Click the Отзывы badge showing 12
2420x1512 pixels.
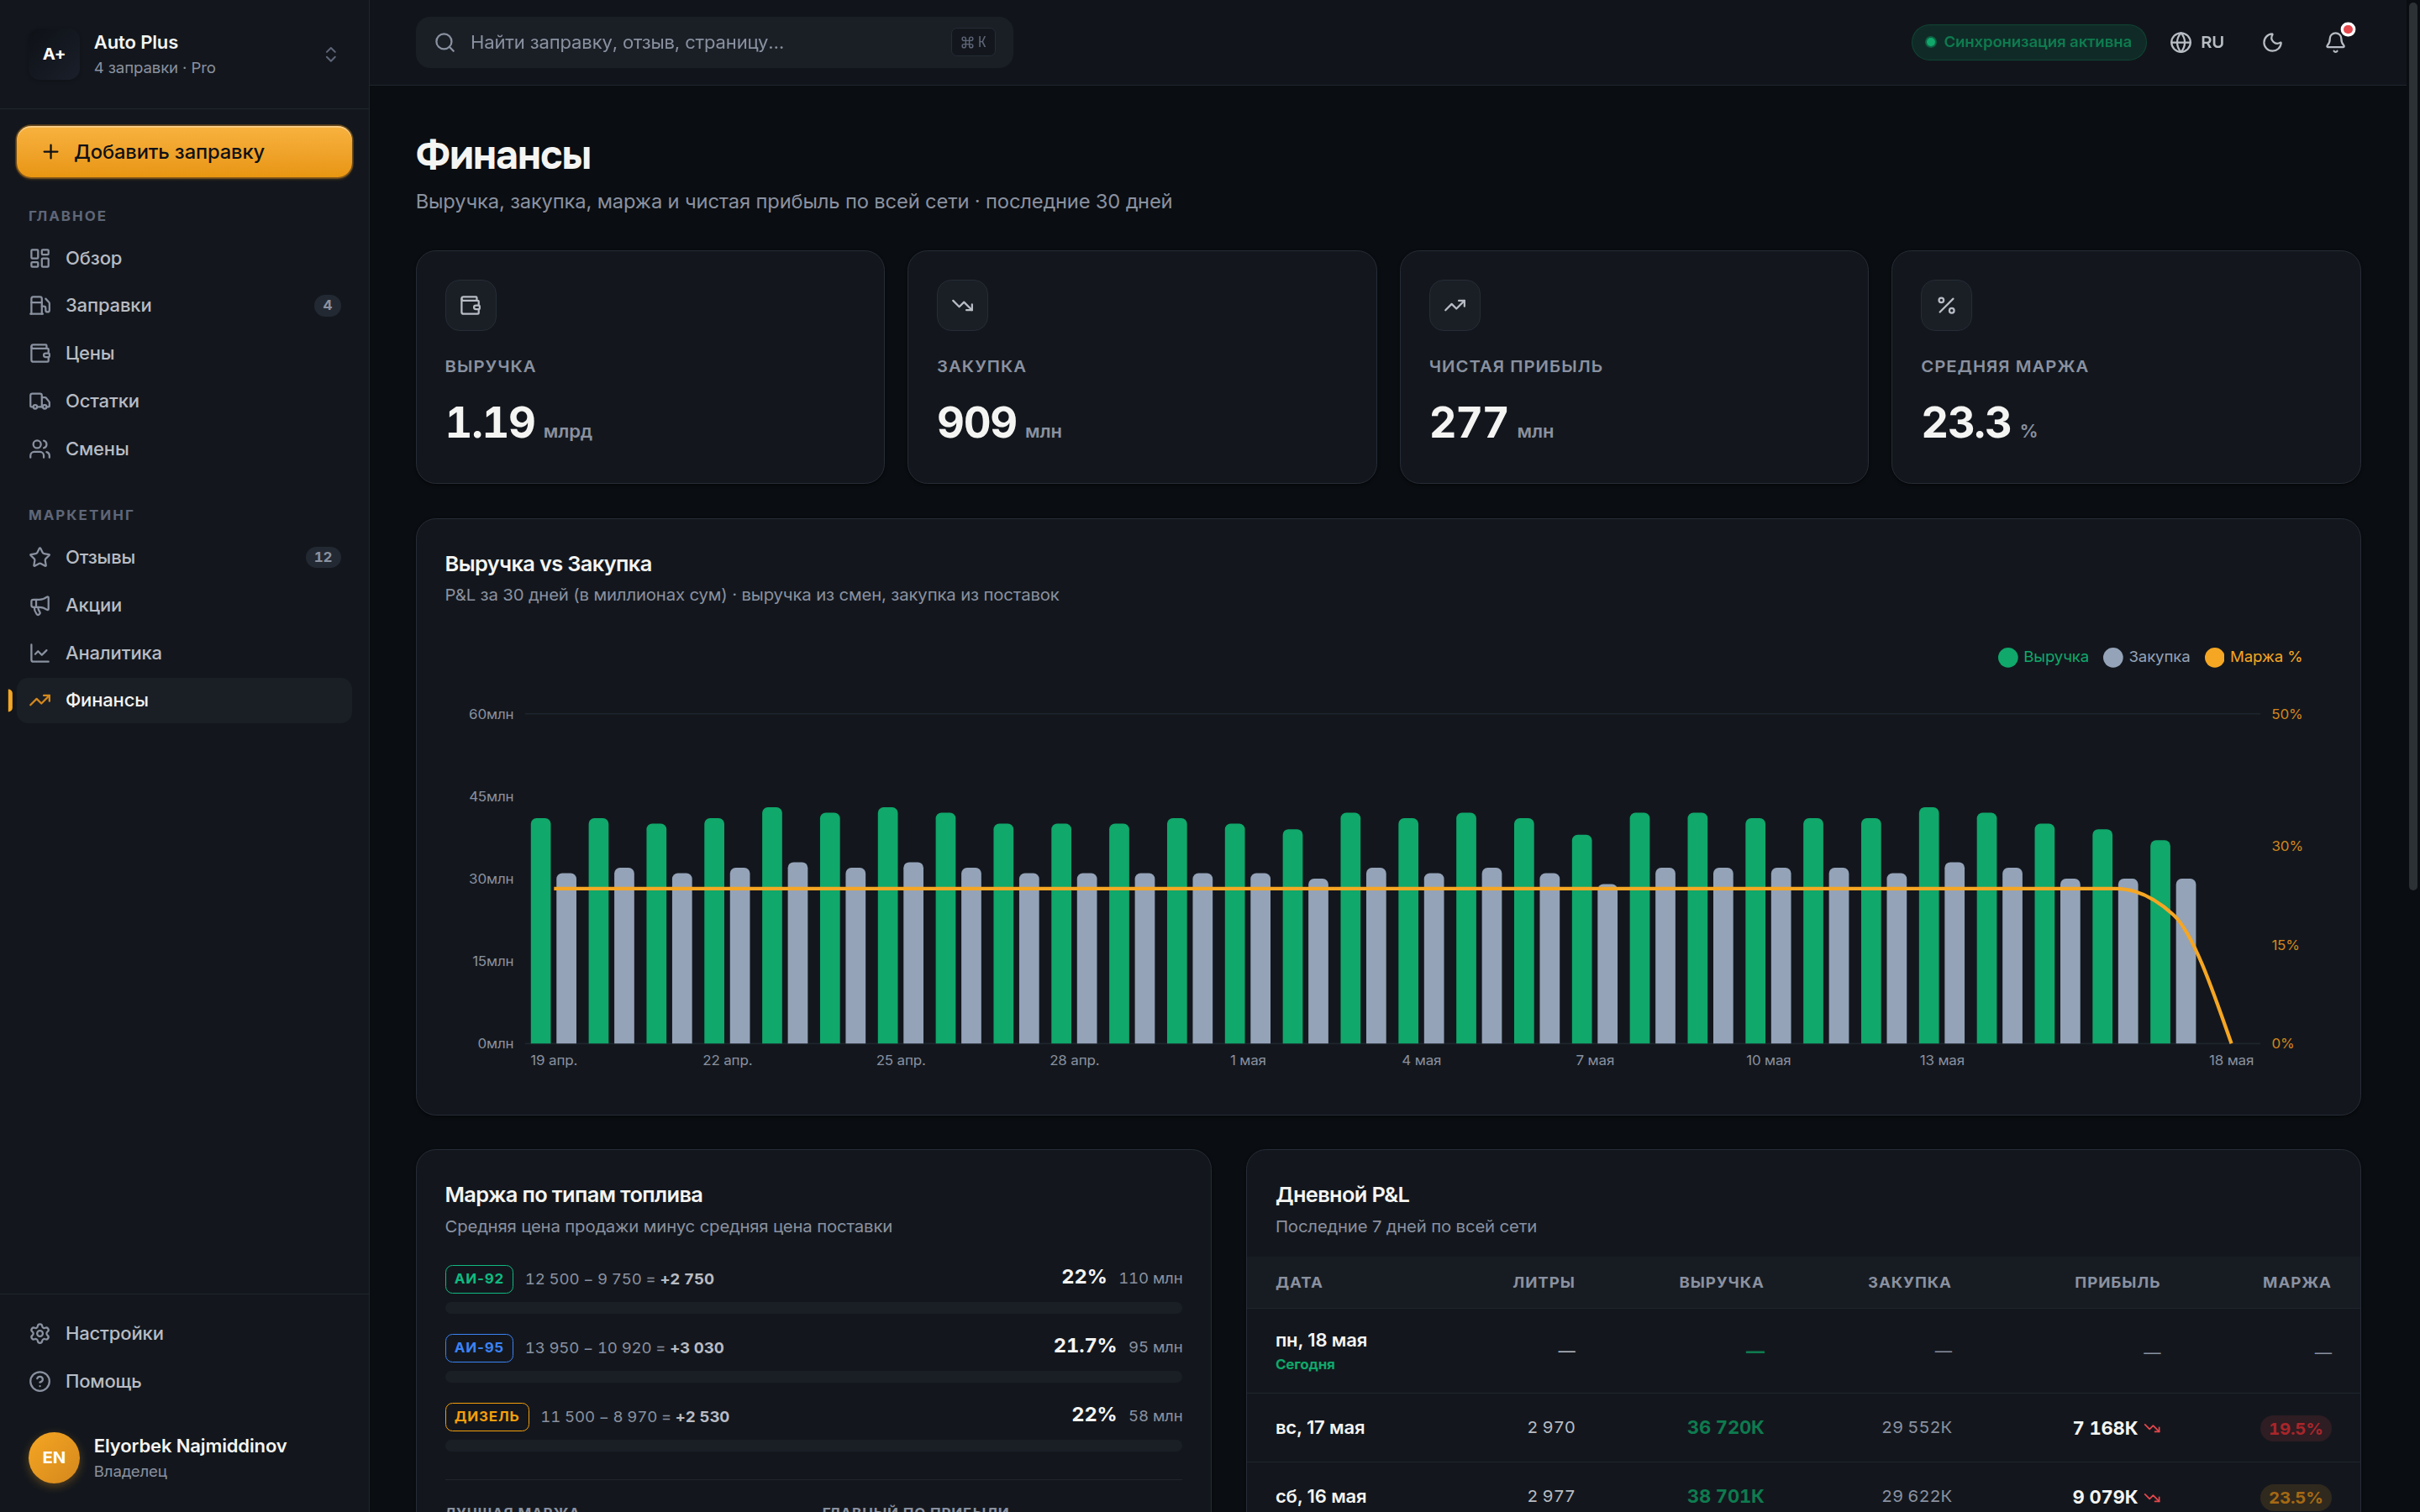pyautogui.click(x=323, y=557)
